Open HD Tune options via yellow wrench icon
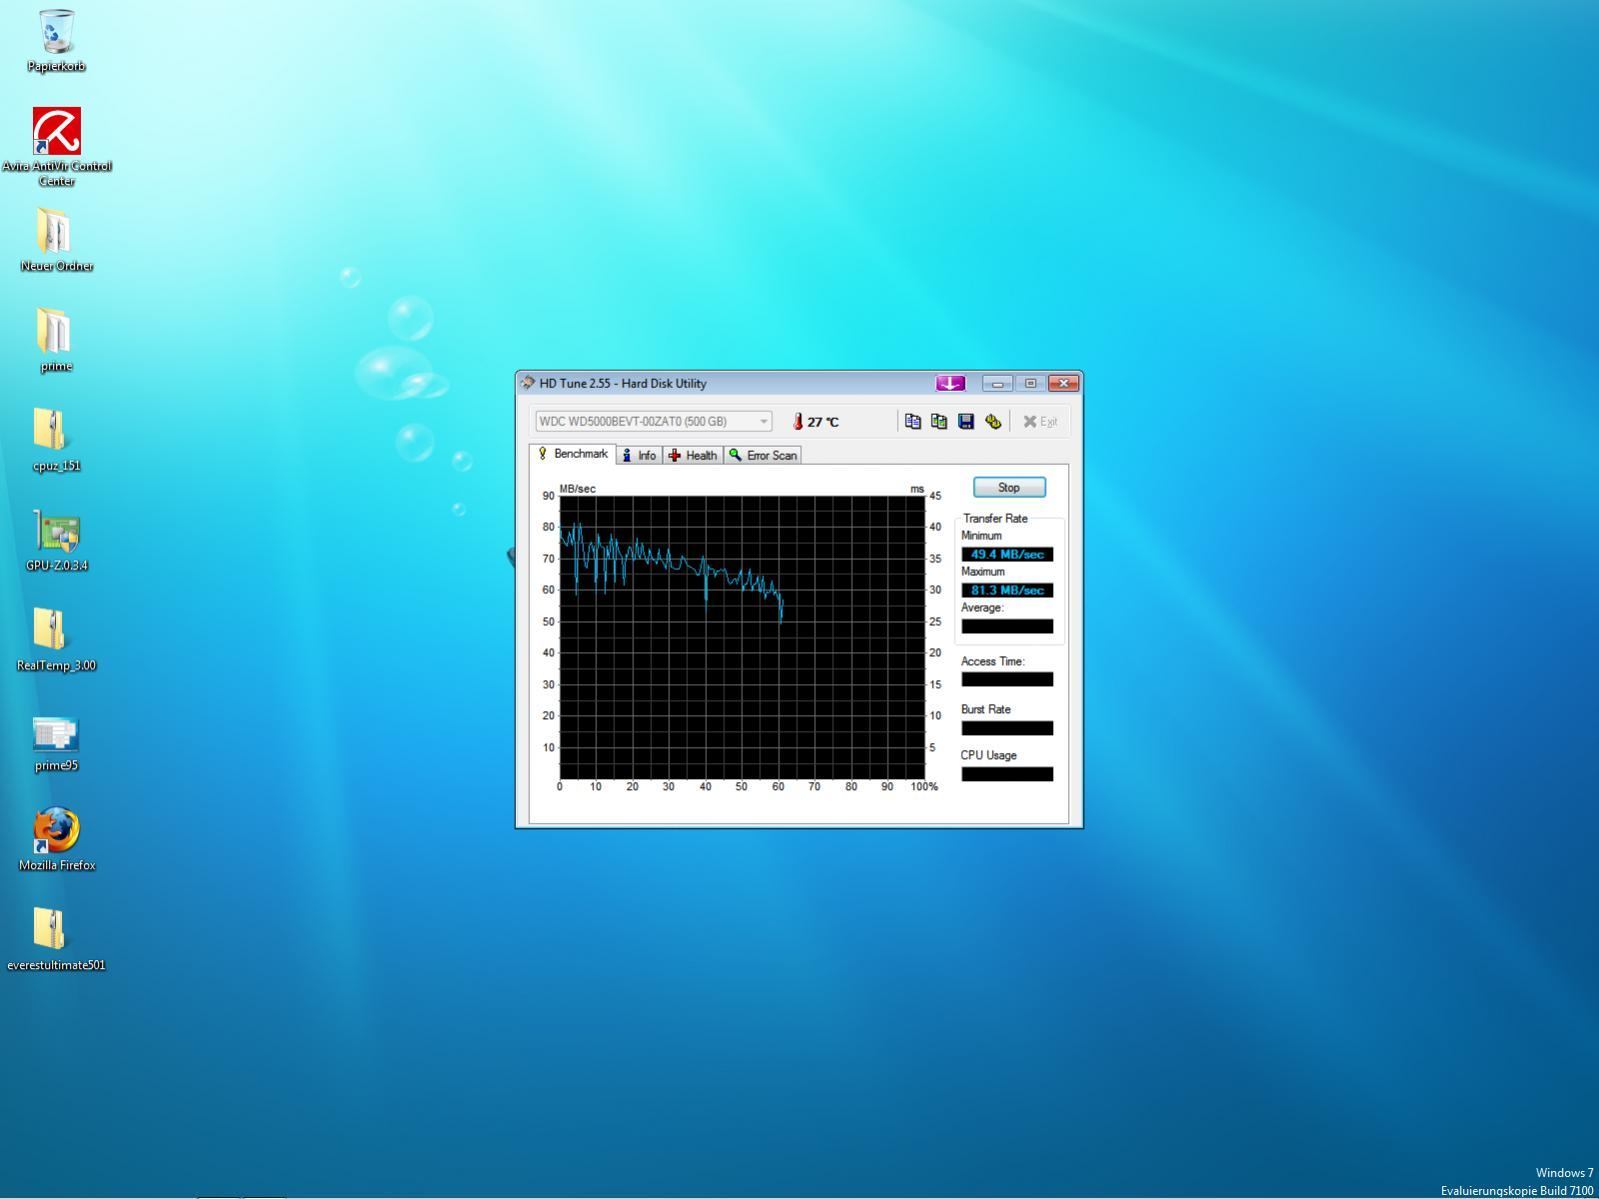Viewport: 1599px width, 1199px height. 993,422
